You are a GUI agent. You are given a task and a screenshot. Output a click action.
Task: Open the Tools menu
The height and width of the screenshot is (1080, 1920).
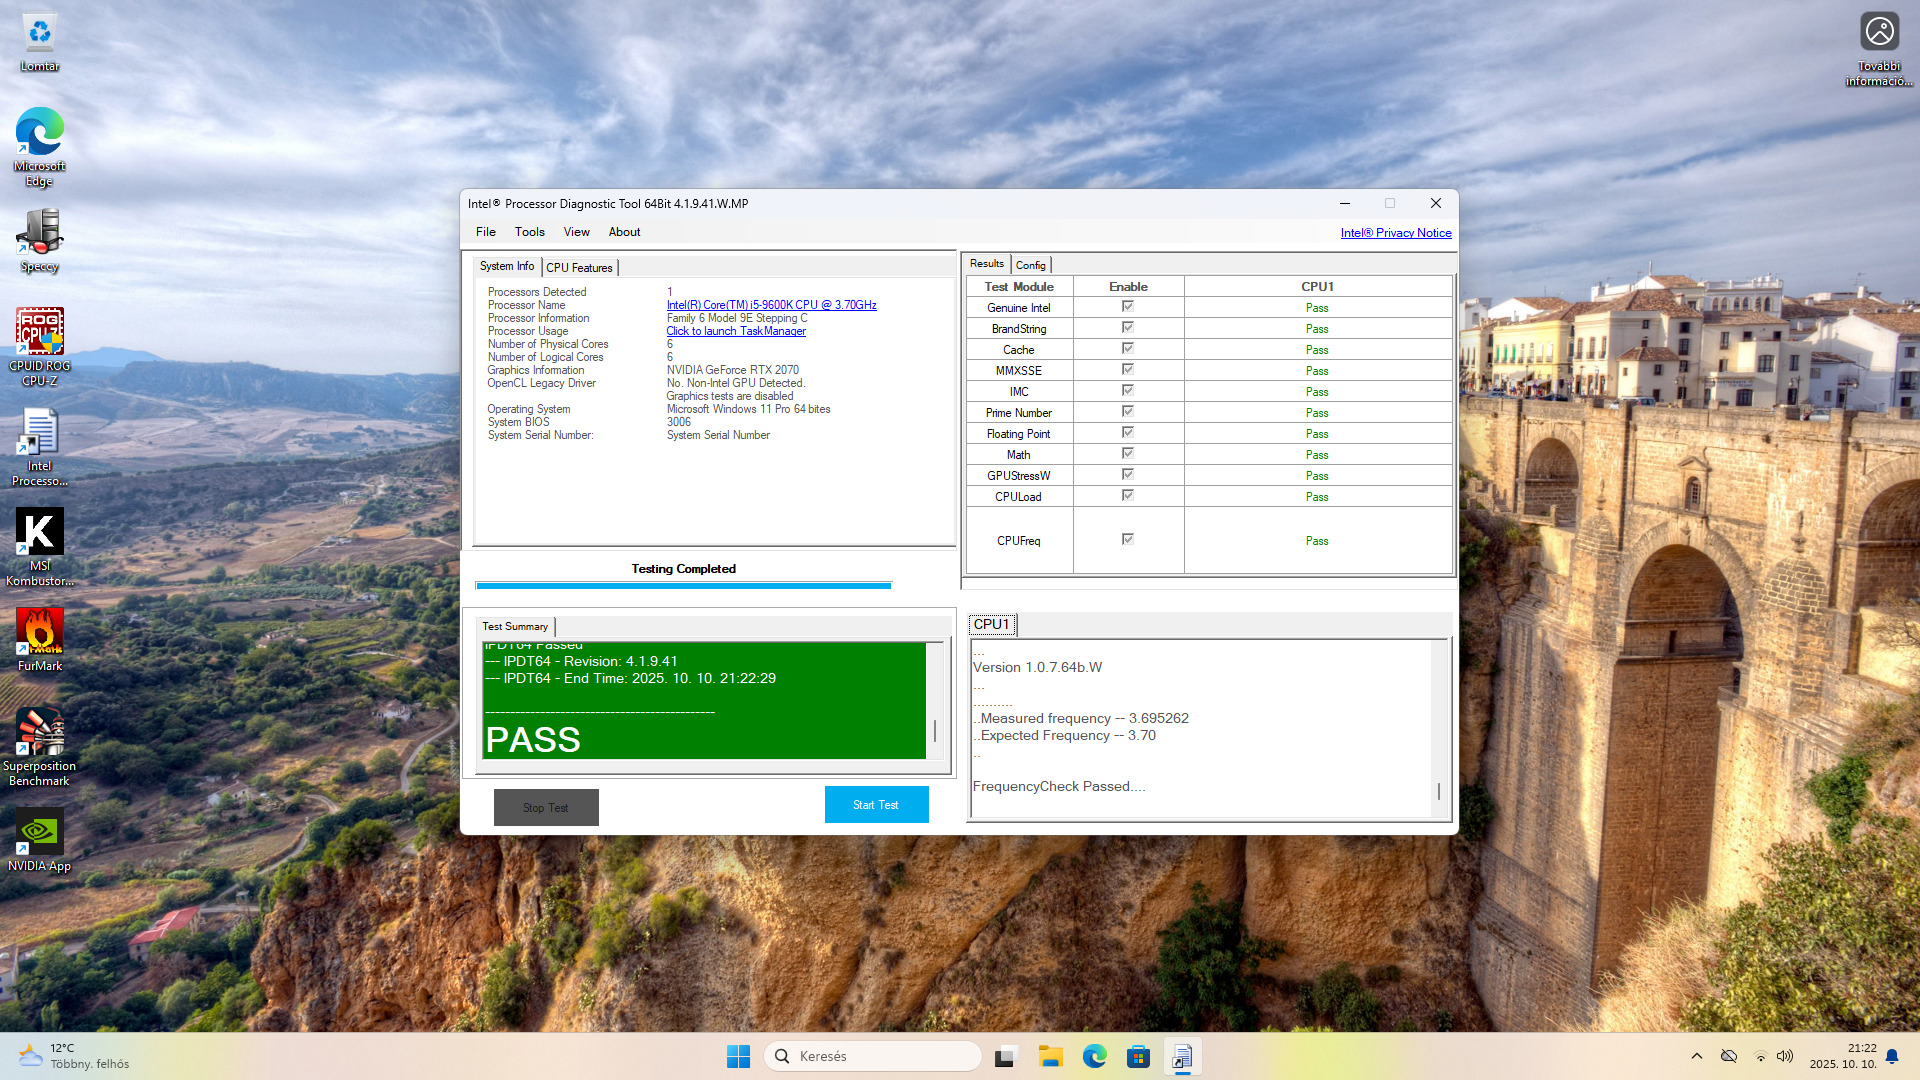[x=529, y=232]
